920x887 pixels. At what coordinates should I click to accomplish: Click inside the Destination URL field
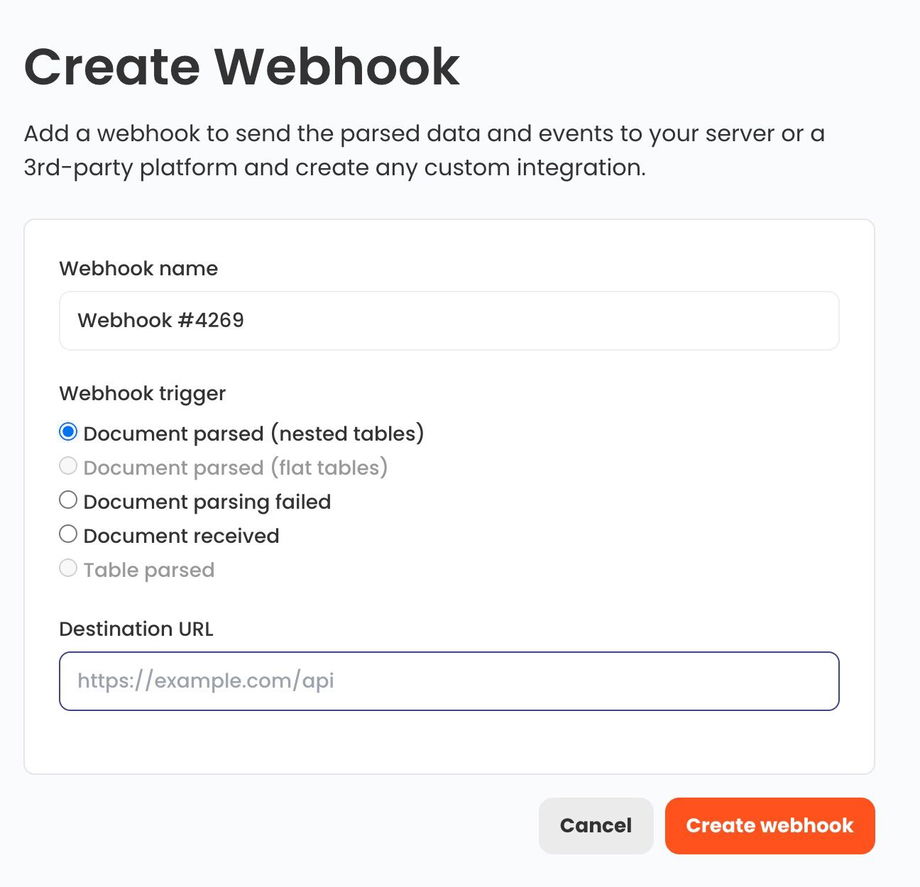tap(449, 681)
